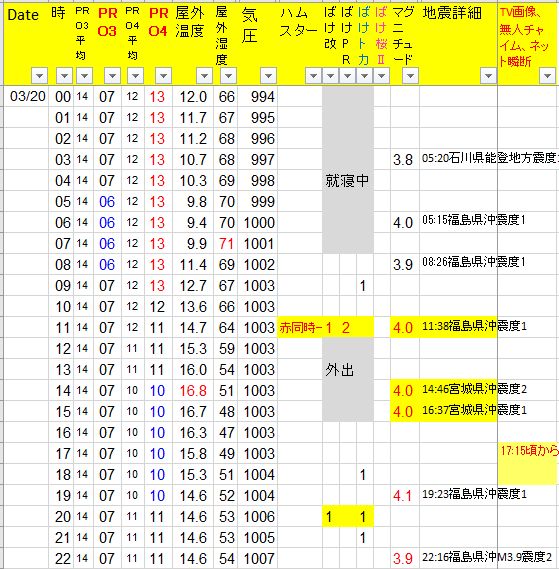Select the pressure 1000 cell
The height and width of the screenshot is (569, 559).
[x=259, y=223]
